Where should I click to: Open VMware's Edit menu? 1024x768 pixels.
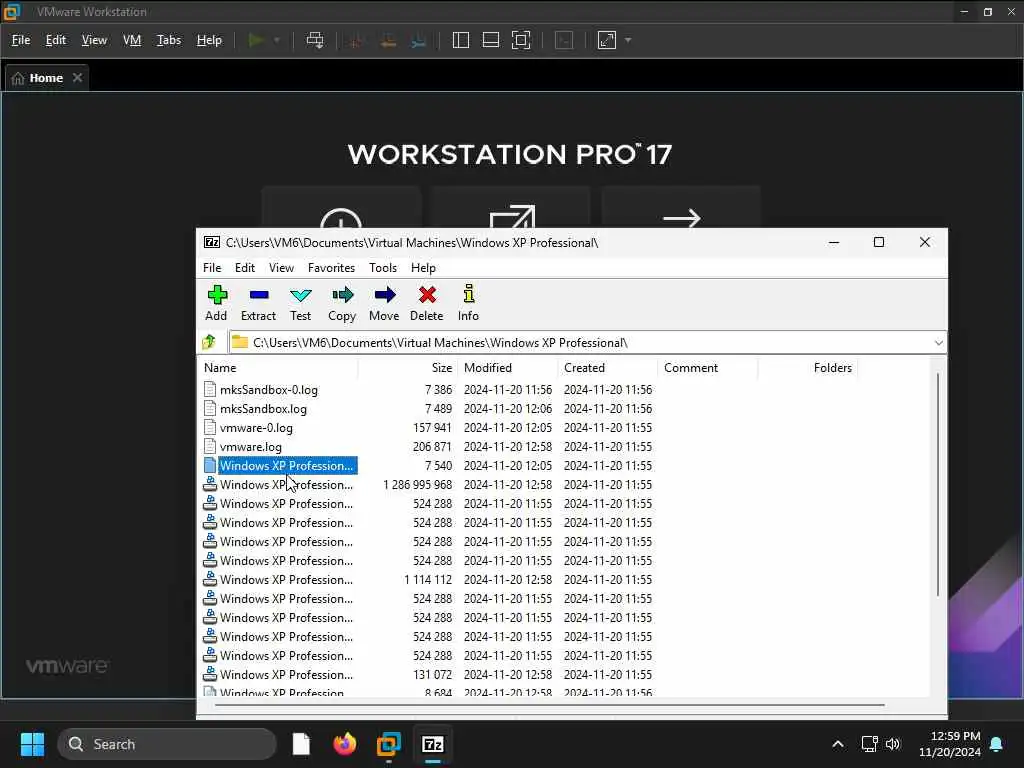[56, 40]
